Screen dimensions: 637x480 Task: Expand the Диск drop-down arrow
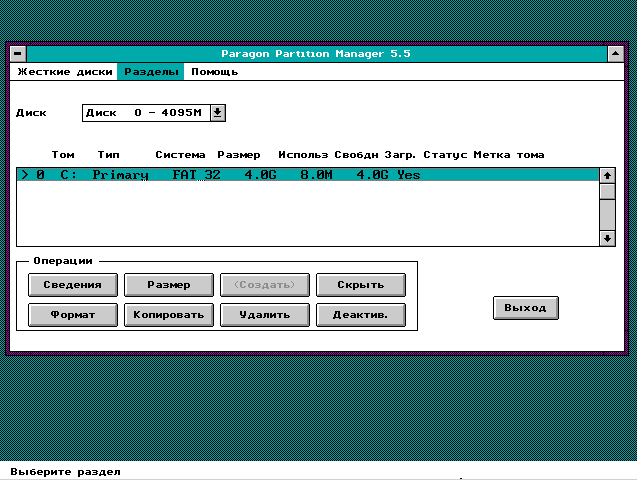(218, 113)
